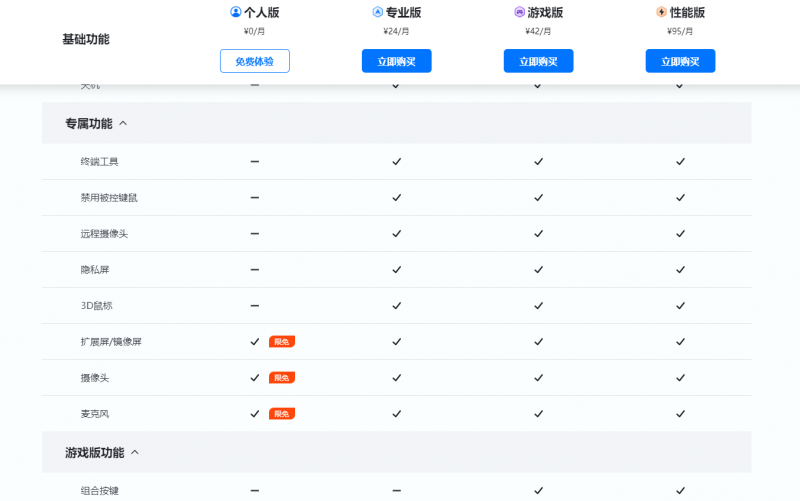The image size is (800, 501).
Task: Select the 禁用被控键鼠 feature label
Action: click(x=109, y=198)
